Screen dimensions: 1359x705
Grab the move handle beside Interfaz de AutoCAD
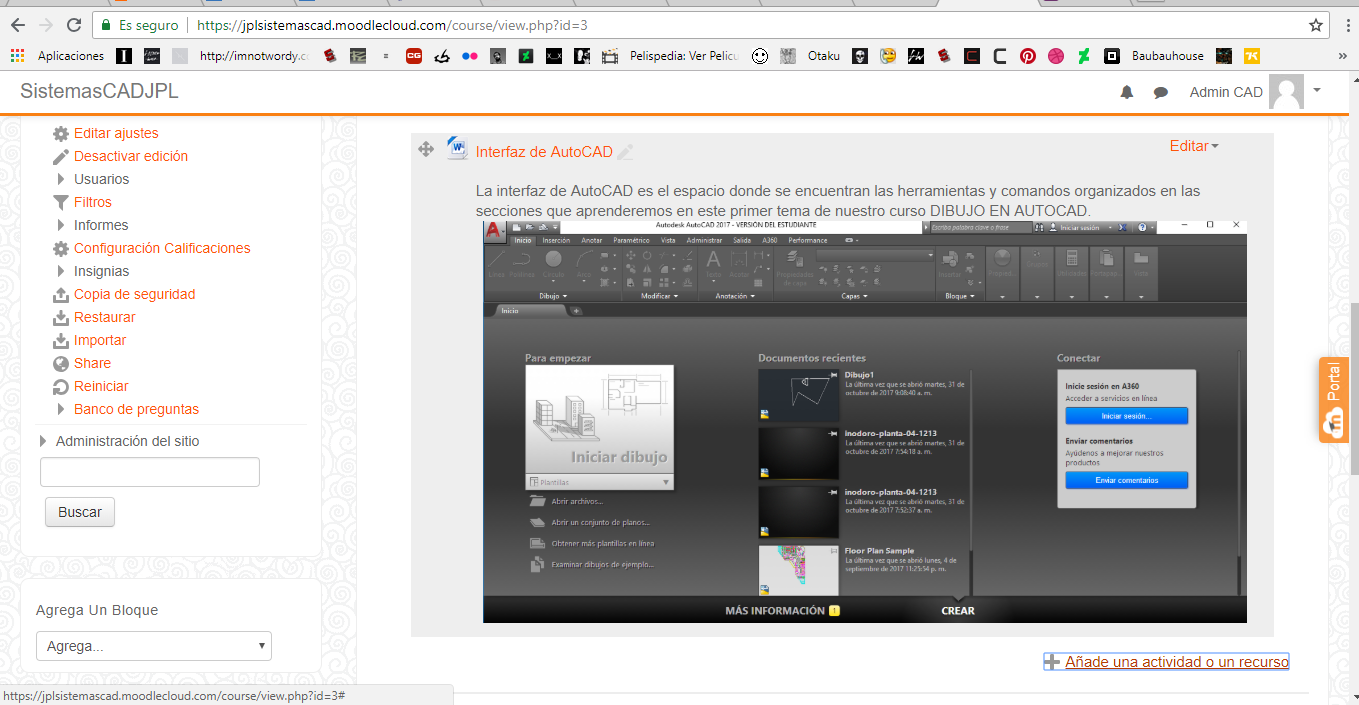(x=425, y=149)
